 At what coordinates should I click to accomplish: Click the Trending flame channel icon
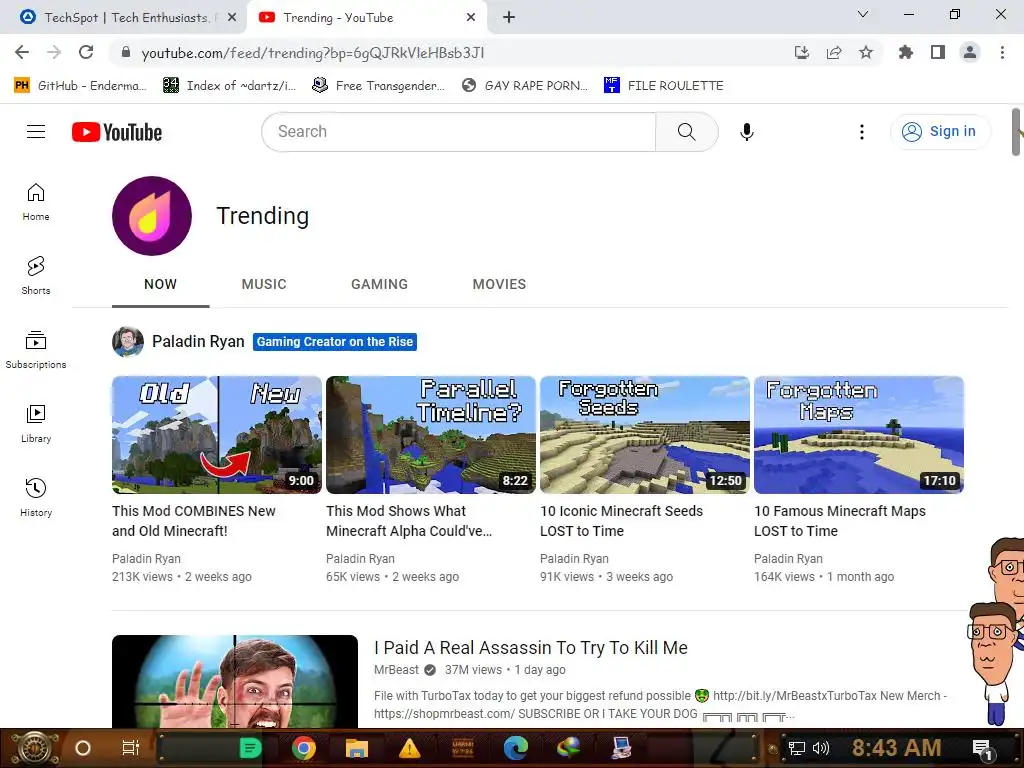click(x=152, y=216)
